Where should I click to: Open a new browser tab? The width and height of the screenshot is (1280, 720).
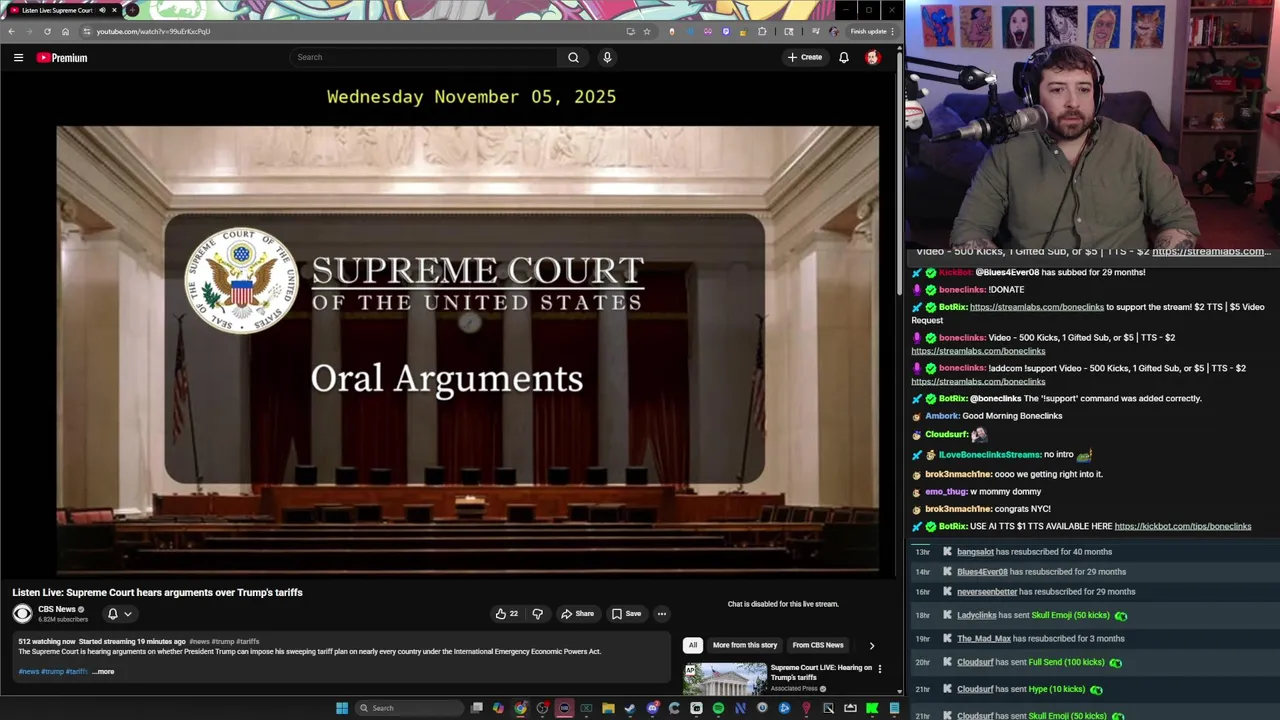(x=132, y=10)
